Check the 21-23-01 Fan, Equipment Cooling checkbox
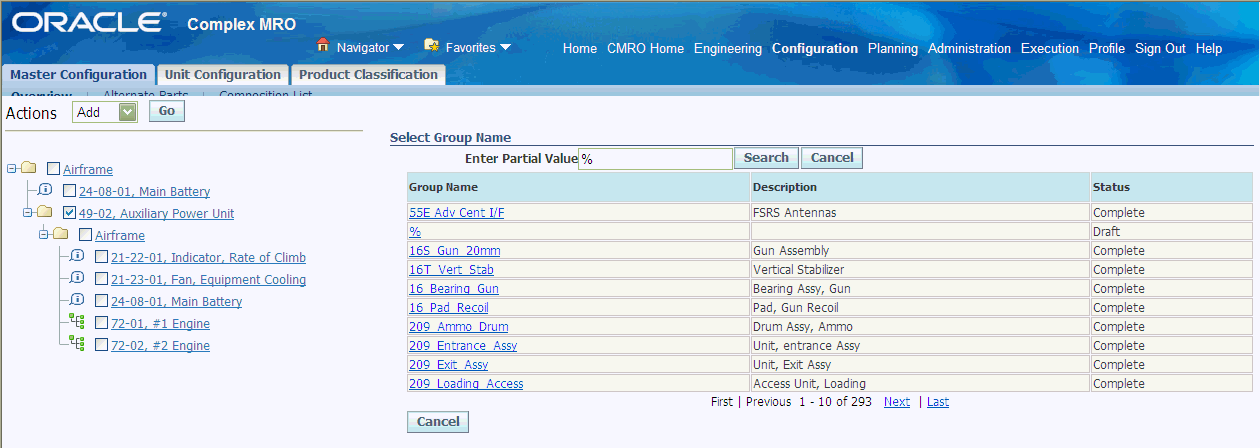Screen dimensions: 1260x448 [102, 279]
